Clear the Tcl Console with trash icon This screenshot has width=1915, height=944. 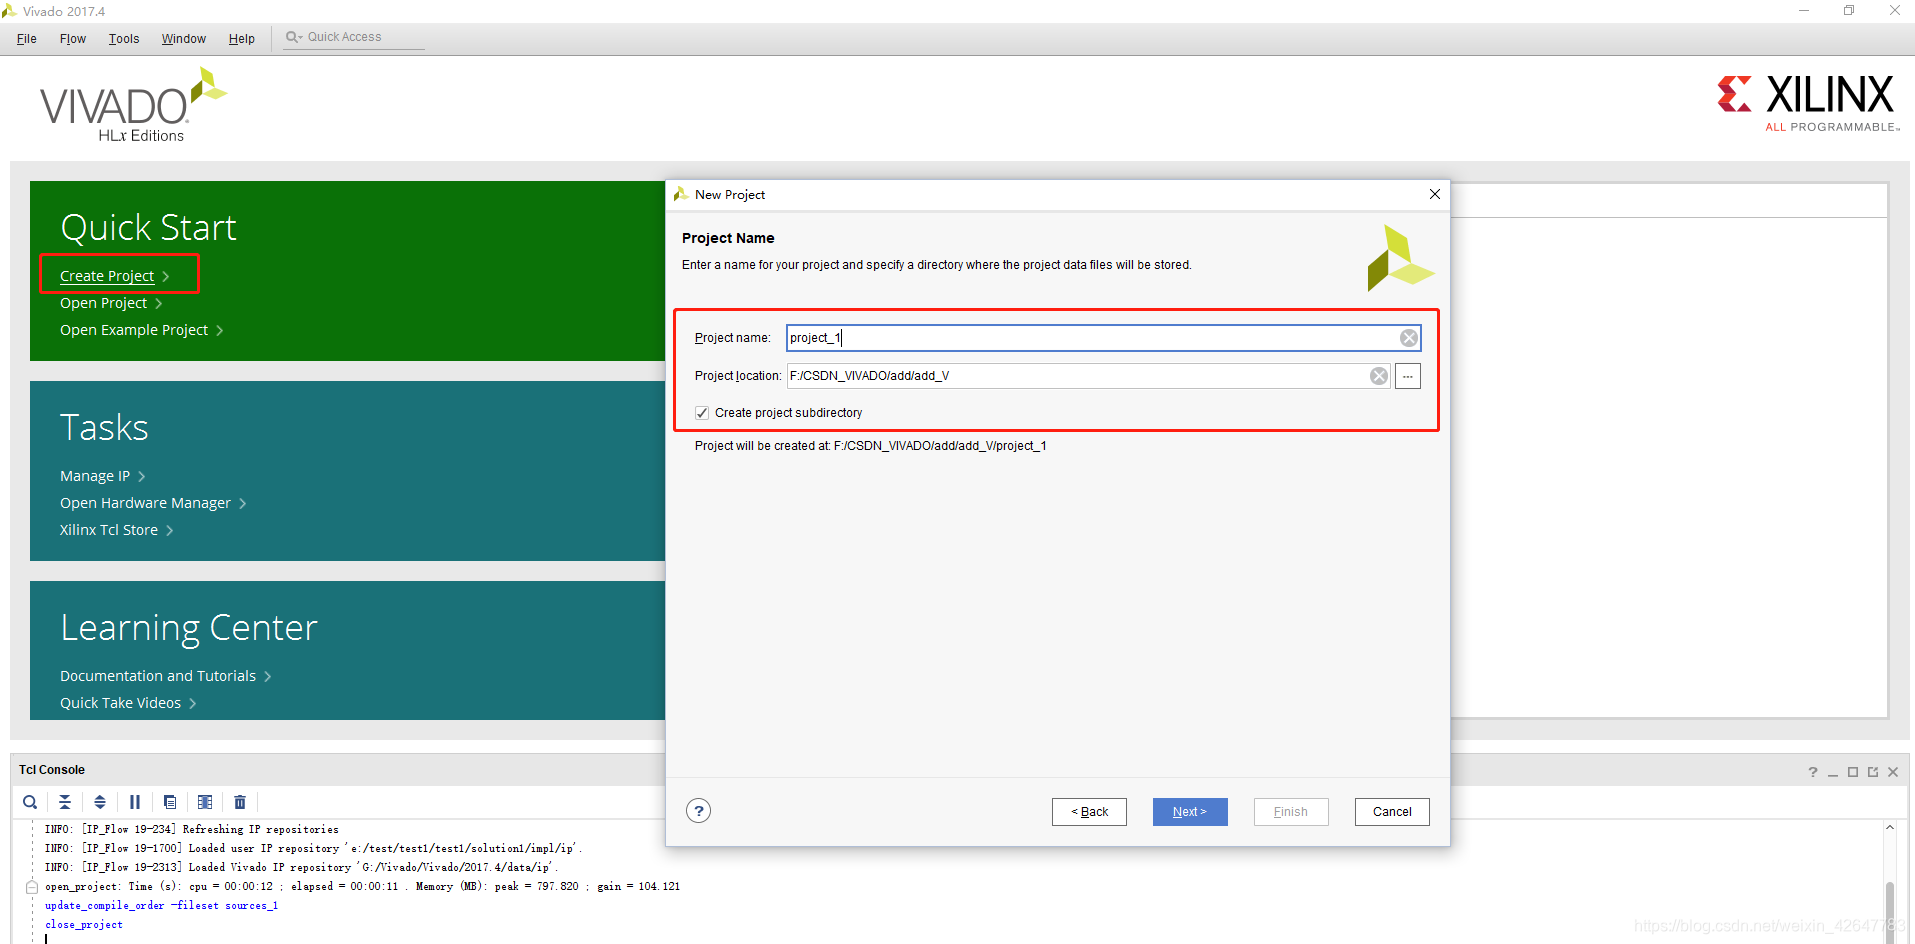coord(240,802)
